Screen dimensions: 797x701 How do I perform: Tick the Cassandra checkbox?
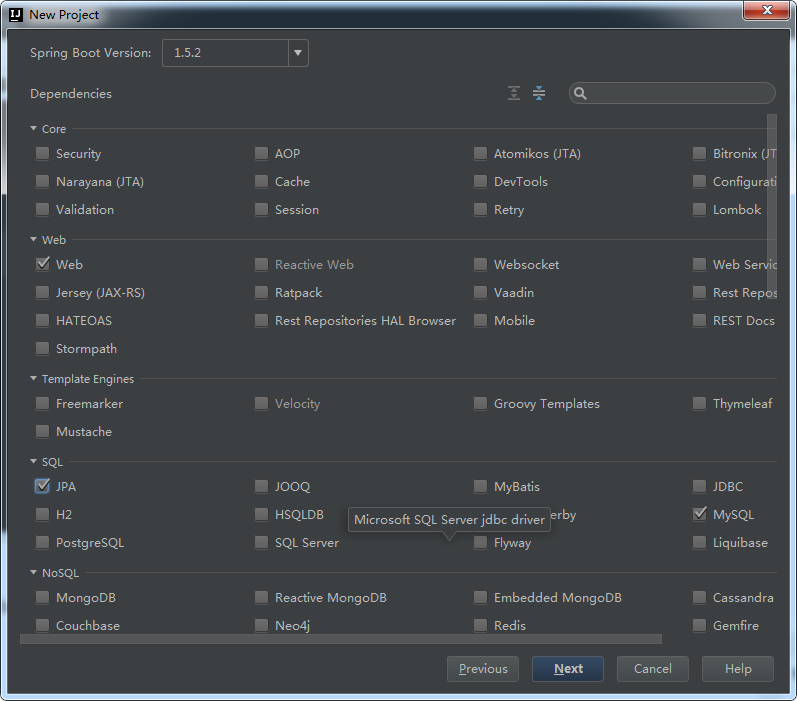[699, 597]
